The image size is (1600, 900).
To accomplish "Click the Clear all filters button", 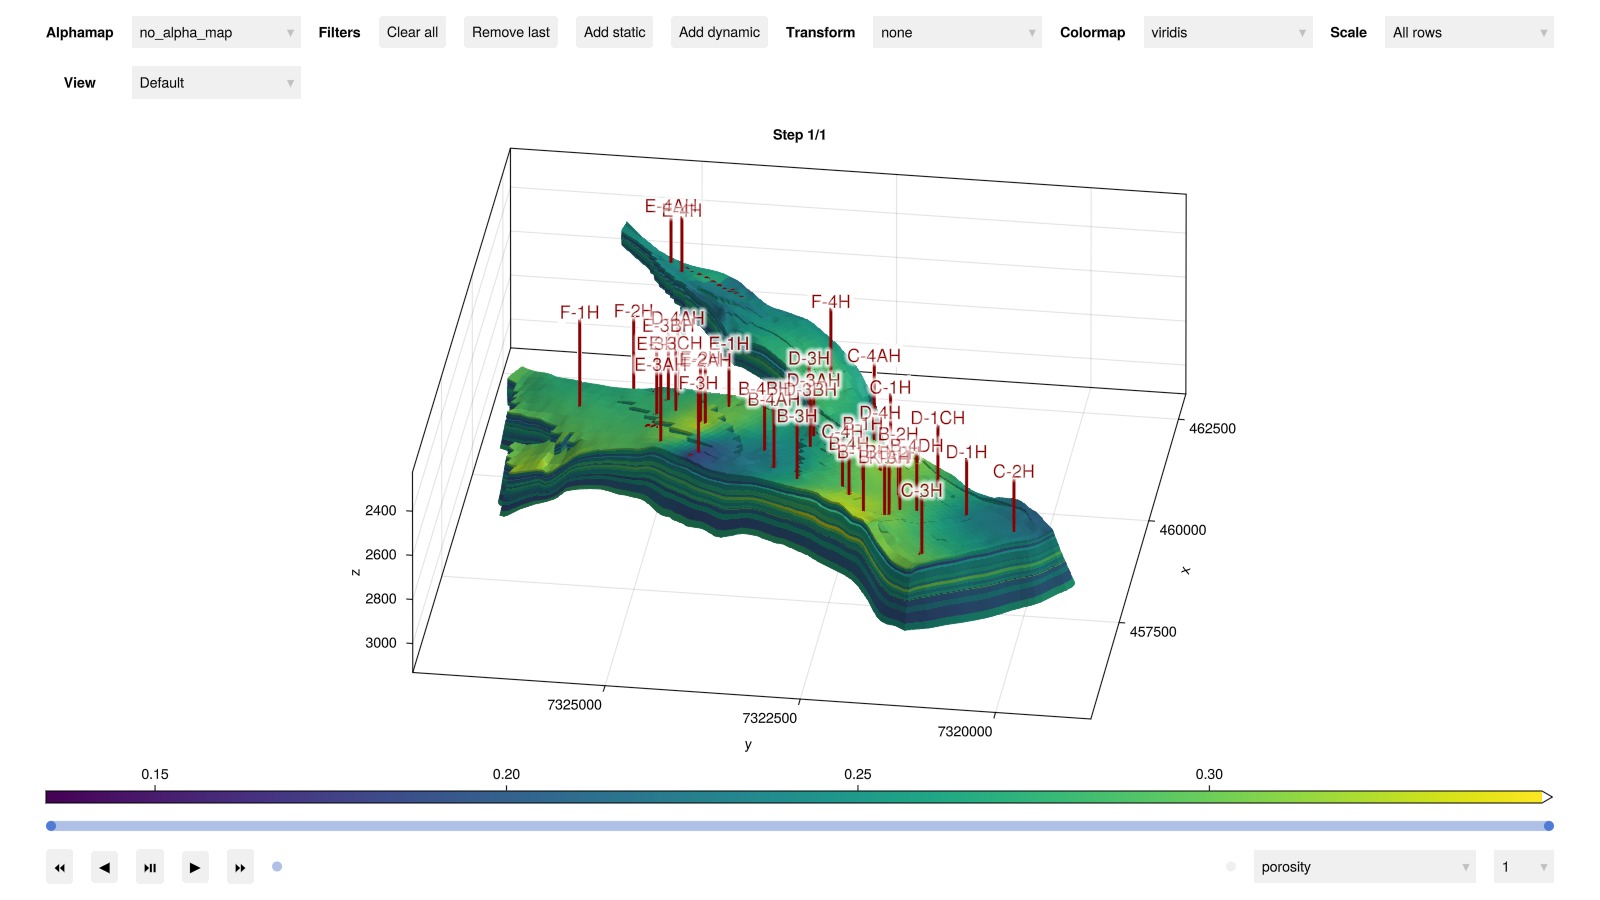I will [412, 33].
